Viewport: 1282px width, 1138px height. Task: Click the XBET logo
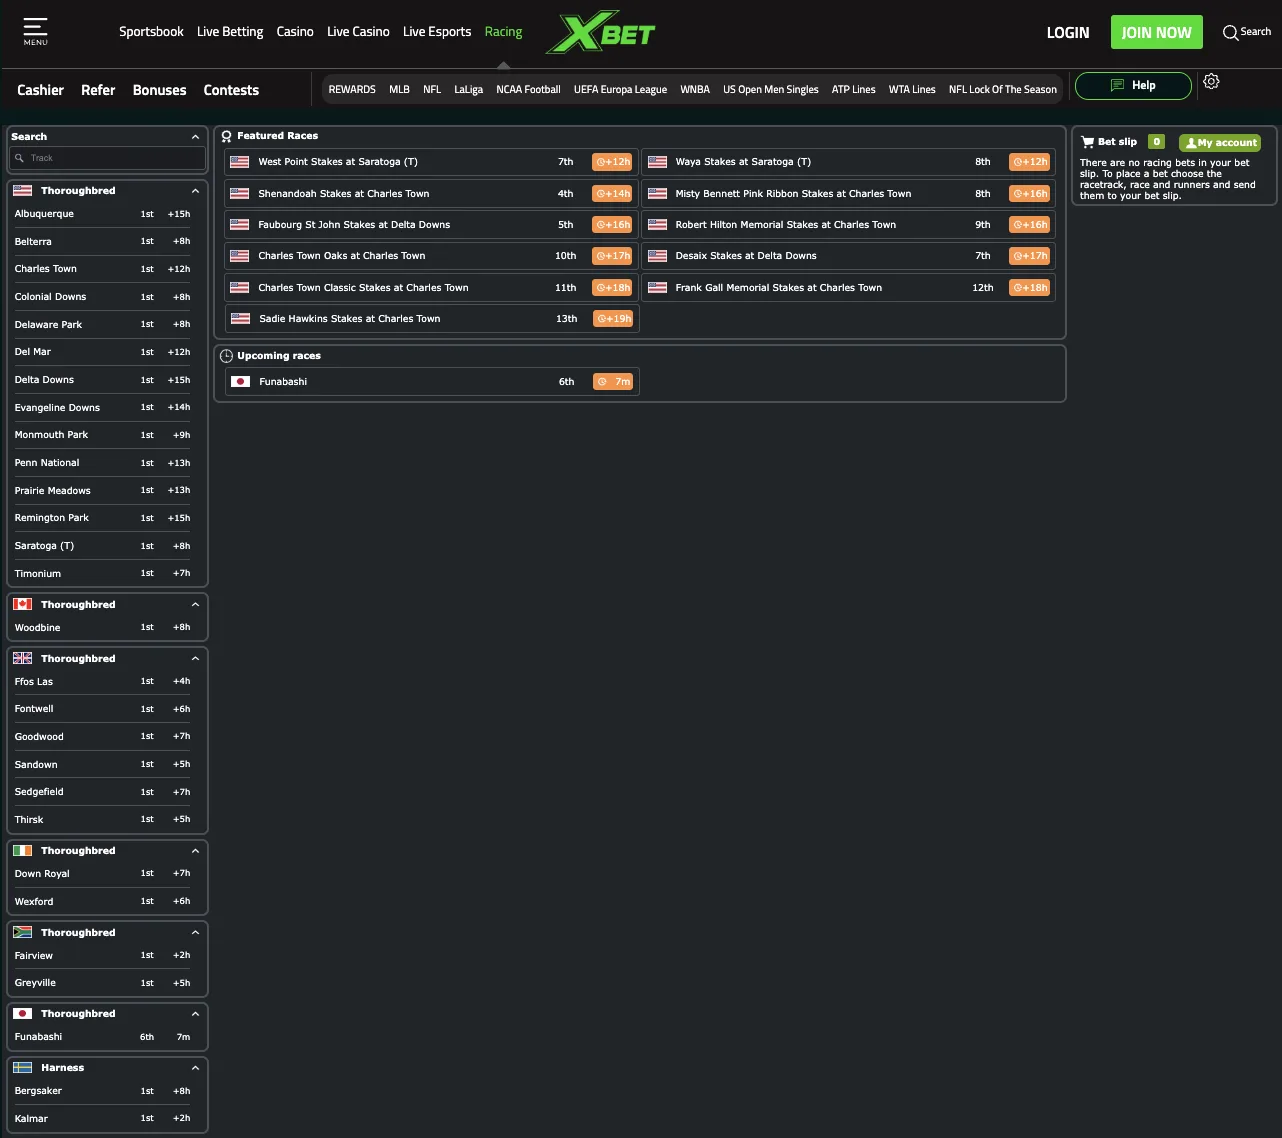(x=600, y=34)
